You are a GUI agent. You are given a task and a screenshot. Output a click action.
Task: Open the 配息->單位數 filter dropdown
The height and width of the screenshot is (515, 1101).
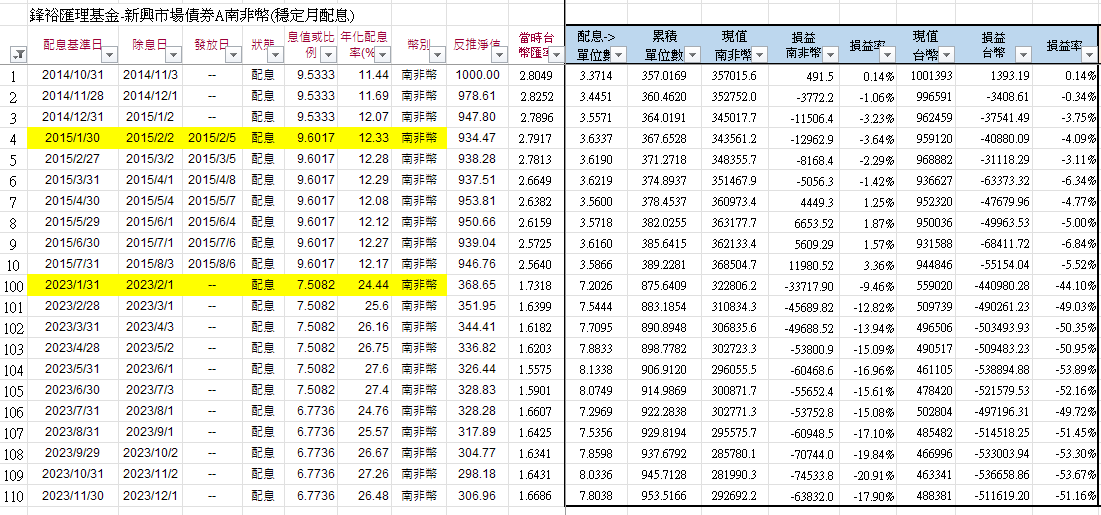pyautogui.click(x=620, y=54)
